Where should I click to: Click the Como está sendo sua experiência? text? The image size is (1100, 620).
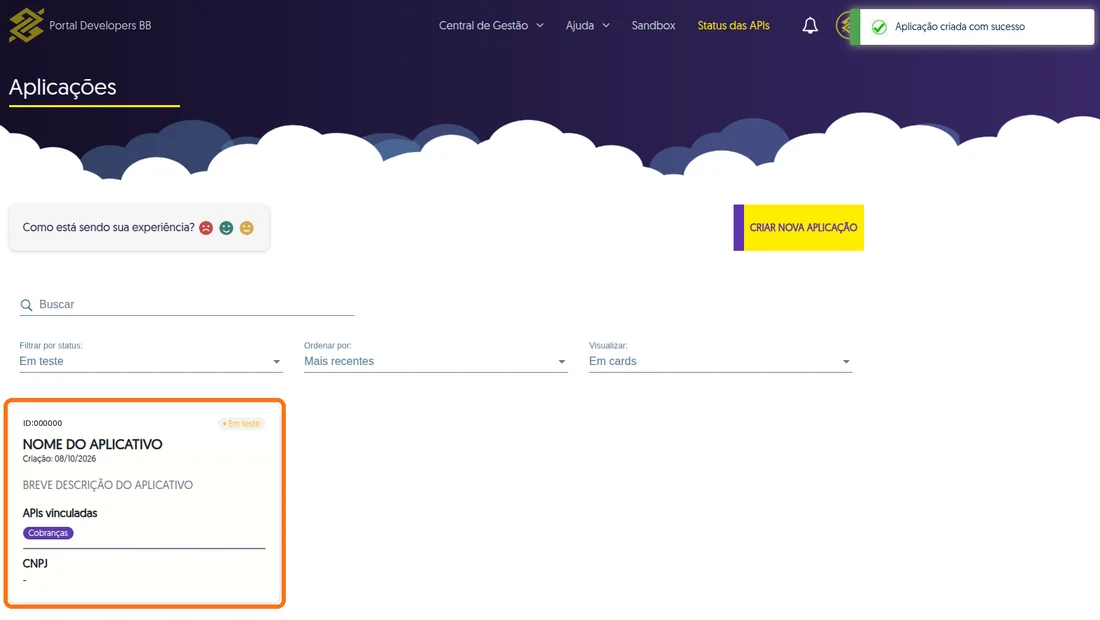click(109, 227)
